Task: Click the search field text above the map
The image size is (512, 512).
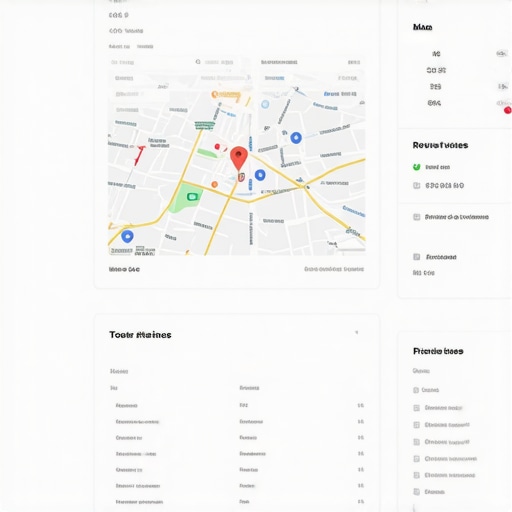Action: 219,62
